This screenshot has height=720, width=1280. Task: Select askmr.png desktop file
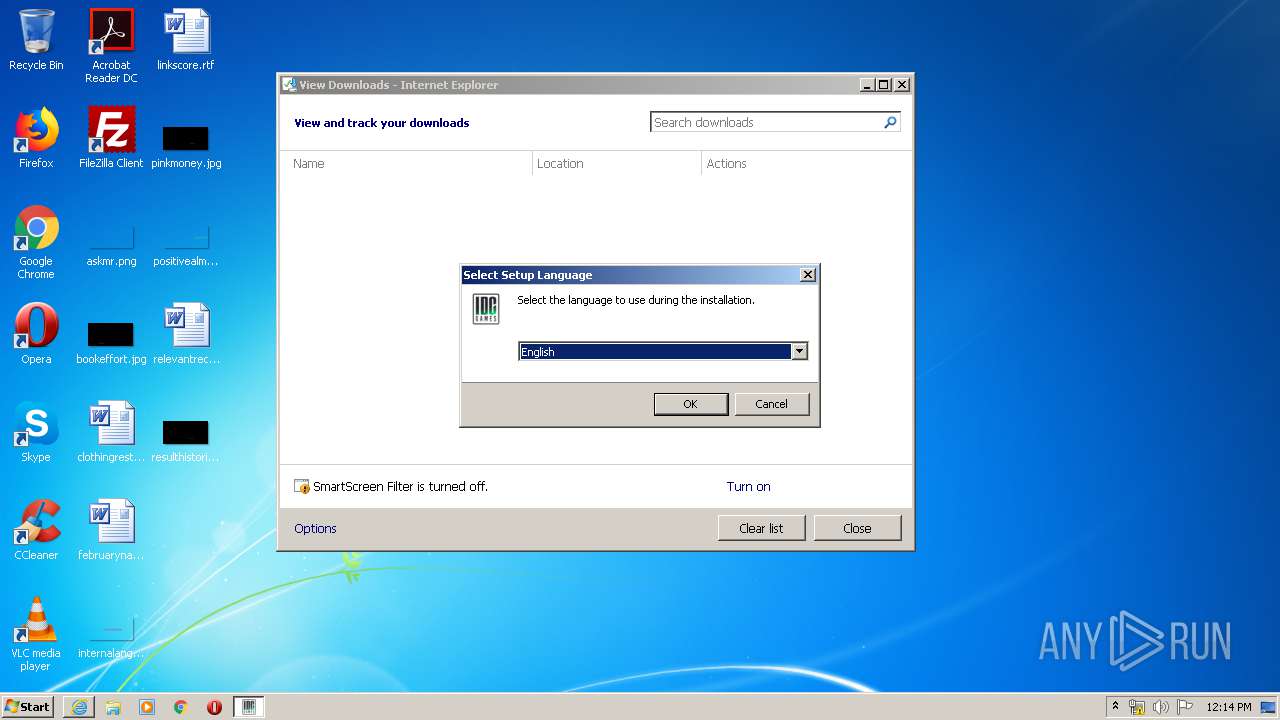click(x=111, y=246)
